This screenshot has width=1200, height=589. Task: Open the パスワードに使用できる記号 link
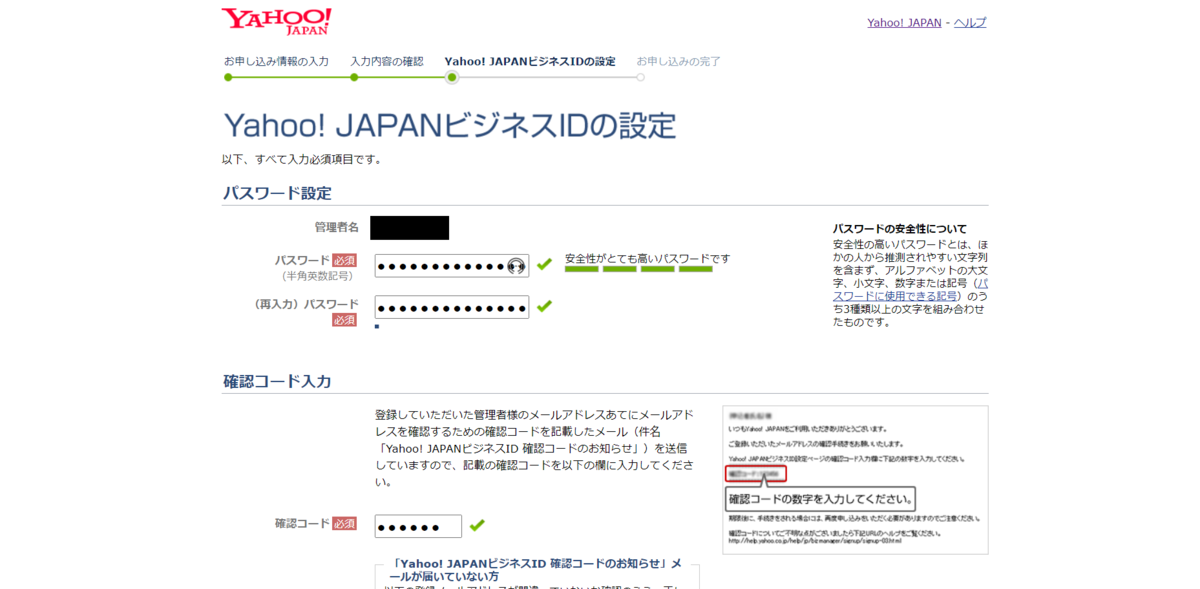(910, 289)
